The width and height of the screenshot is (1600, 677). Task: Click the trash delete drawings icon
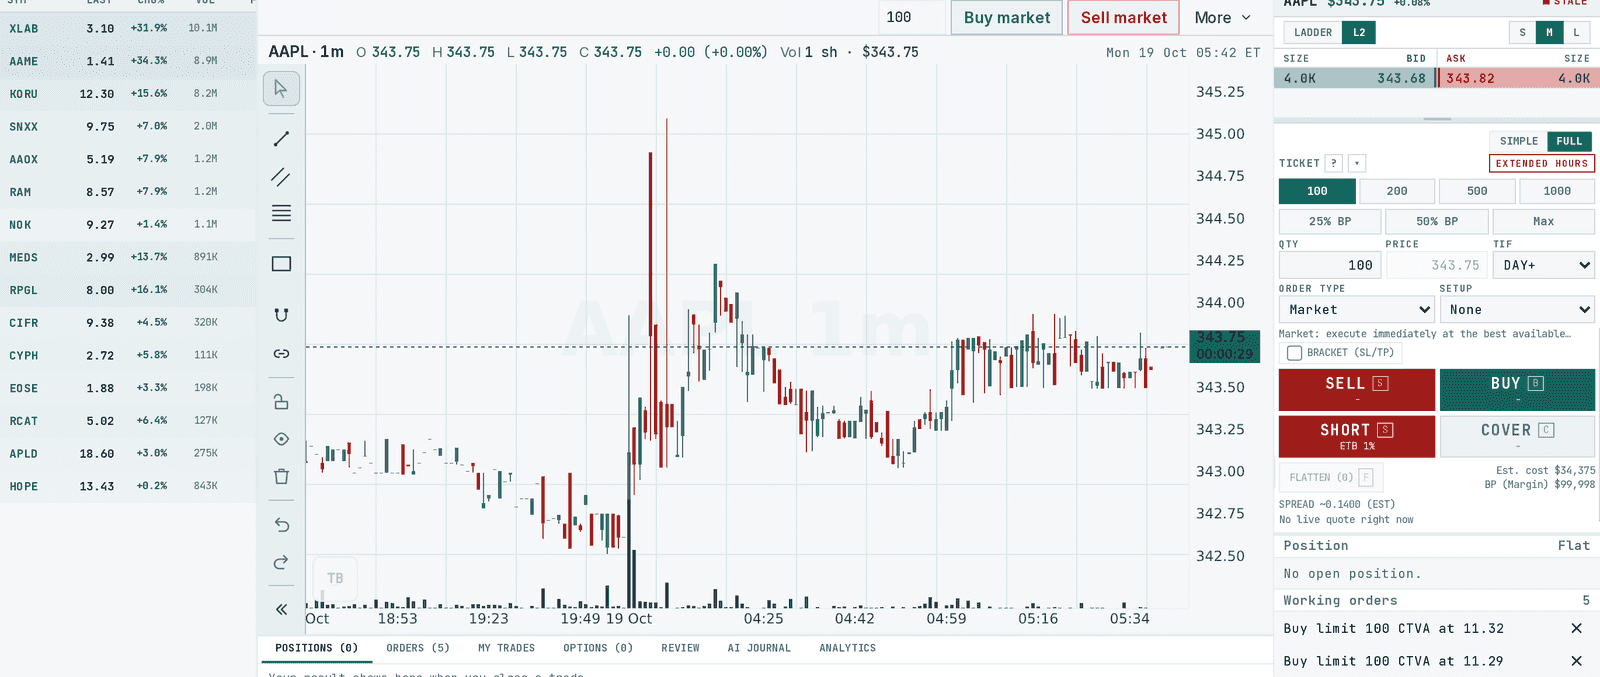click(x=281, y=476)
